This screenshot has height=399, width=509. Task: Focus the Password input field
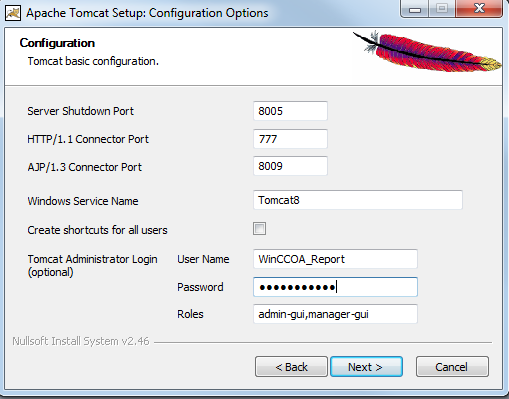pyautogui.click(x=335, y=287)
